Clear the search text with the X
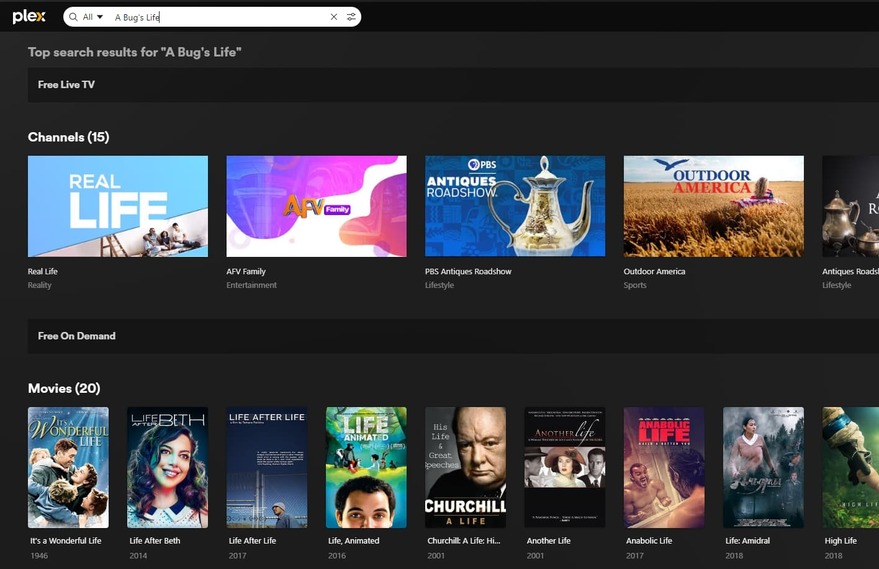Viewport: 879px width, 569px height. [334, 17]
